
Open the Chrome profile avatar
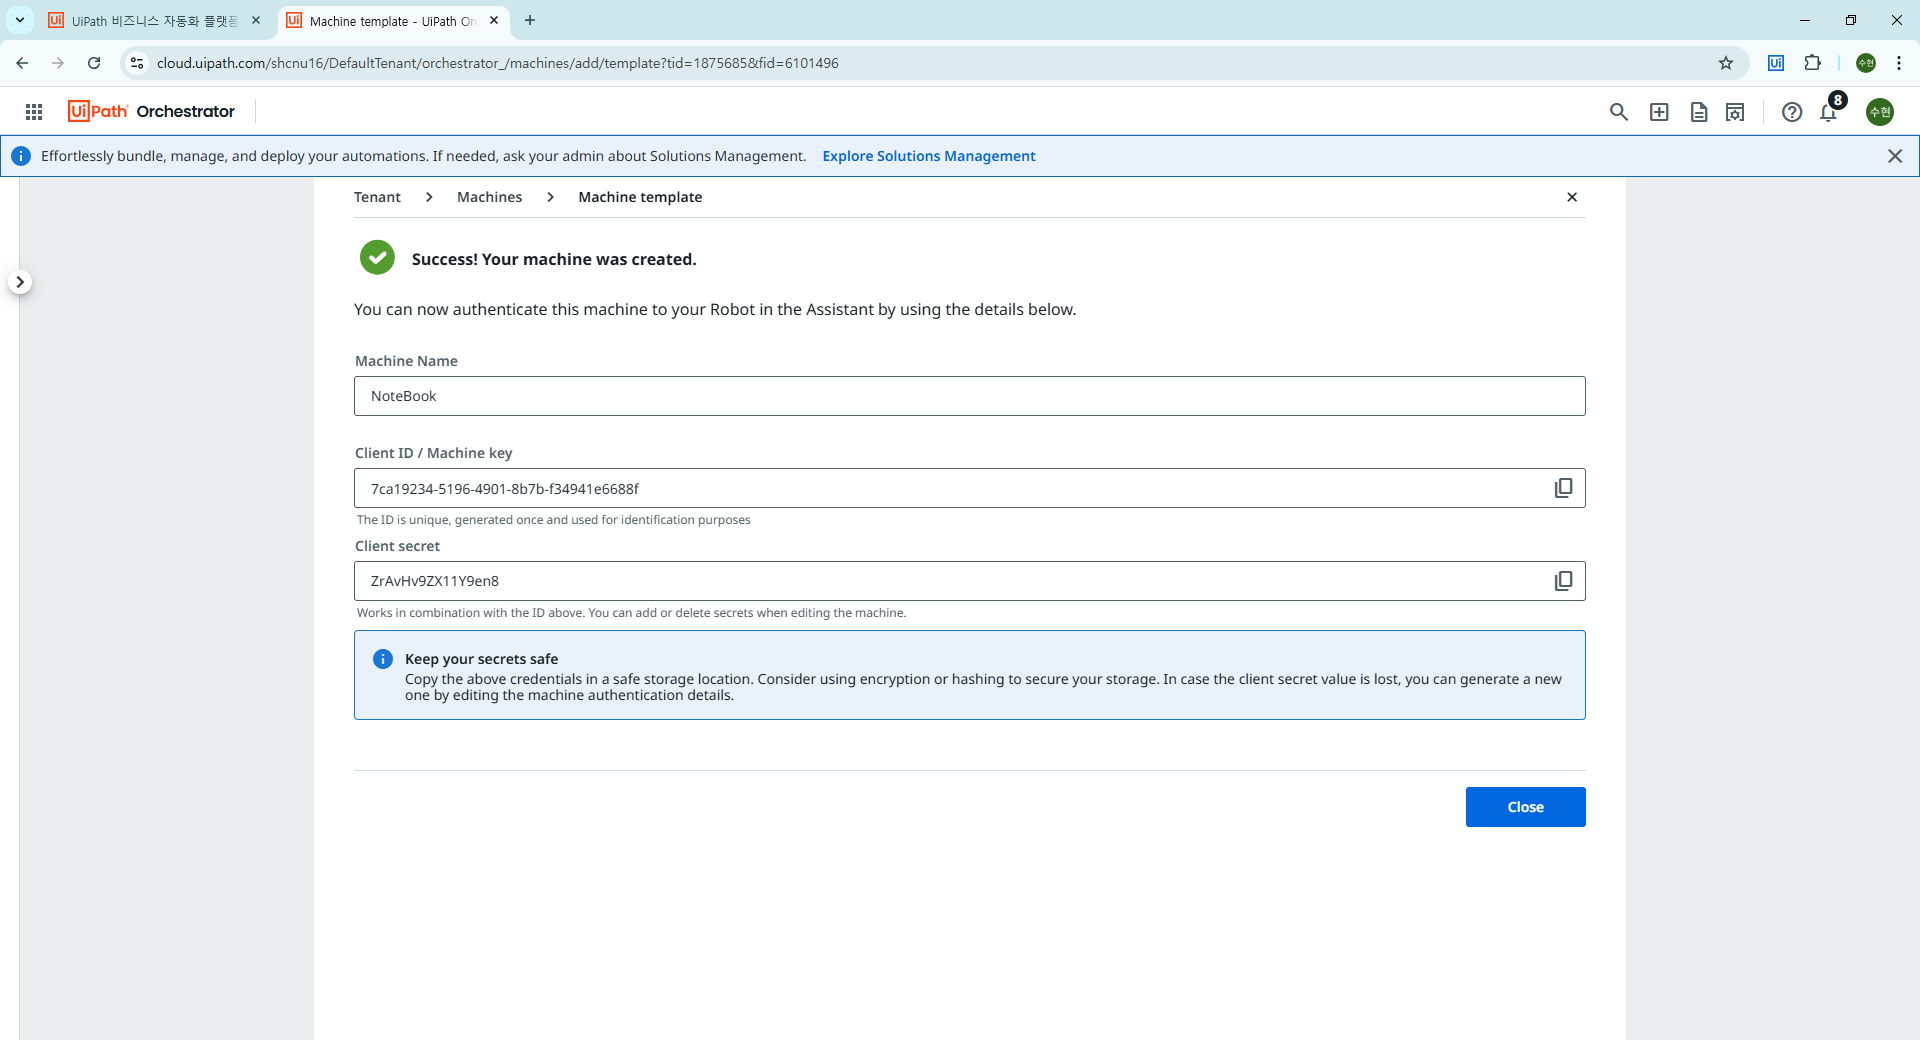(1866, 63)
